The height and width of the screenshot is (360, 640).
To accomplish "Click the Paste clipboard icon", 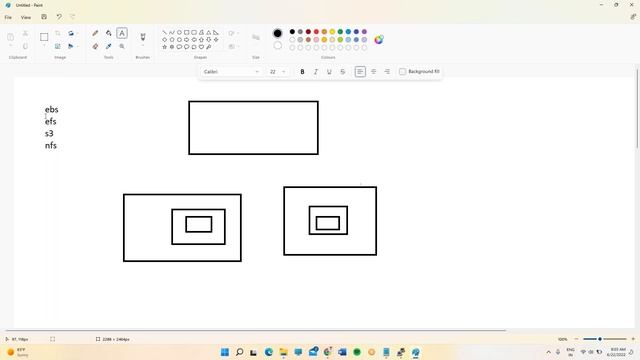I will pos(11,37).
